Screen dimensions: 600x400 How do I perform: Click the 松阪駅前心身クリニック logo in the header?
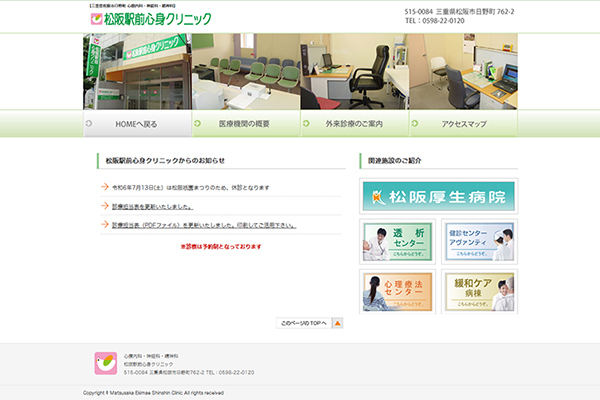click(x=151, y=18)
